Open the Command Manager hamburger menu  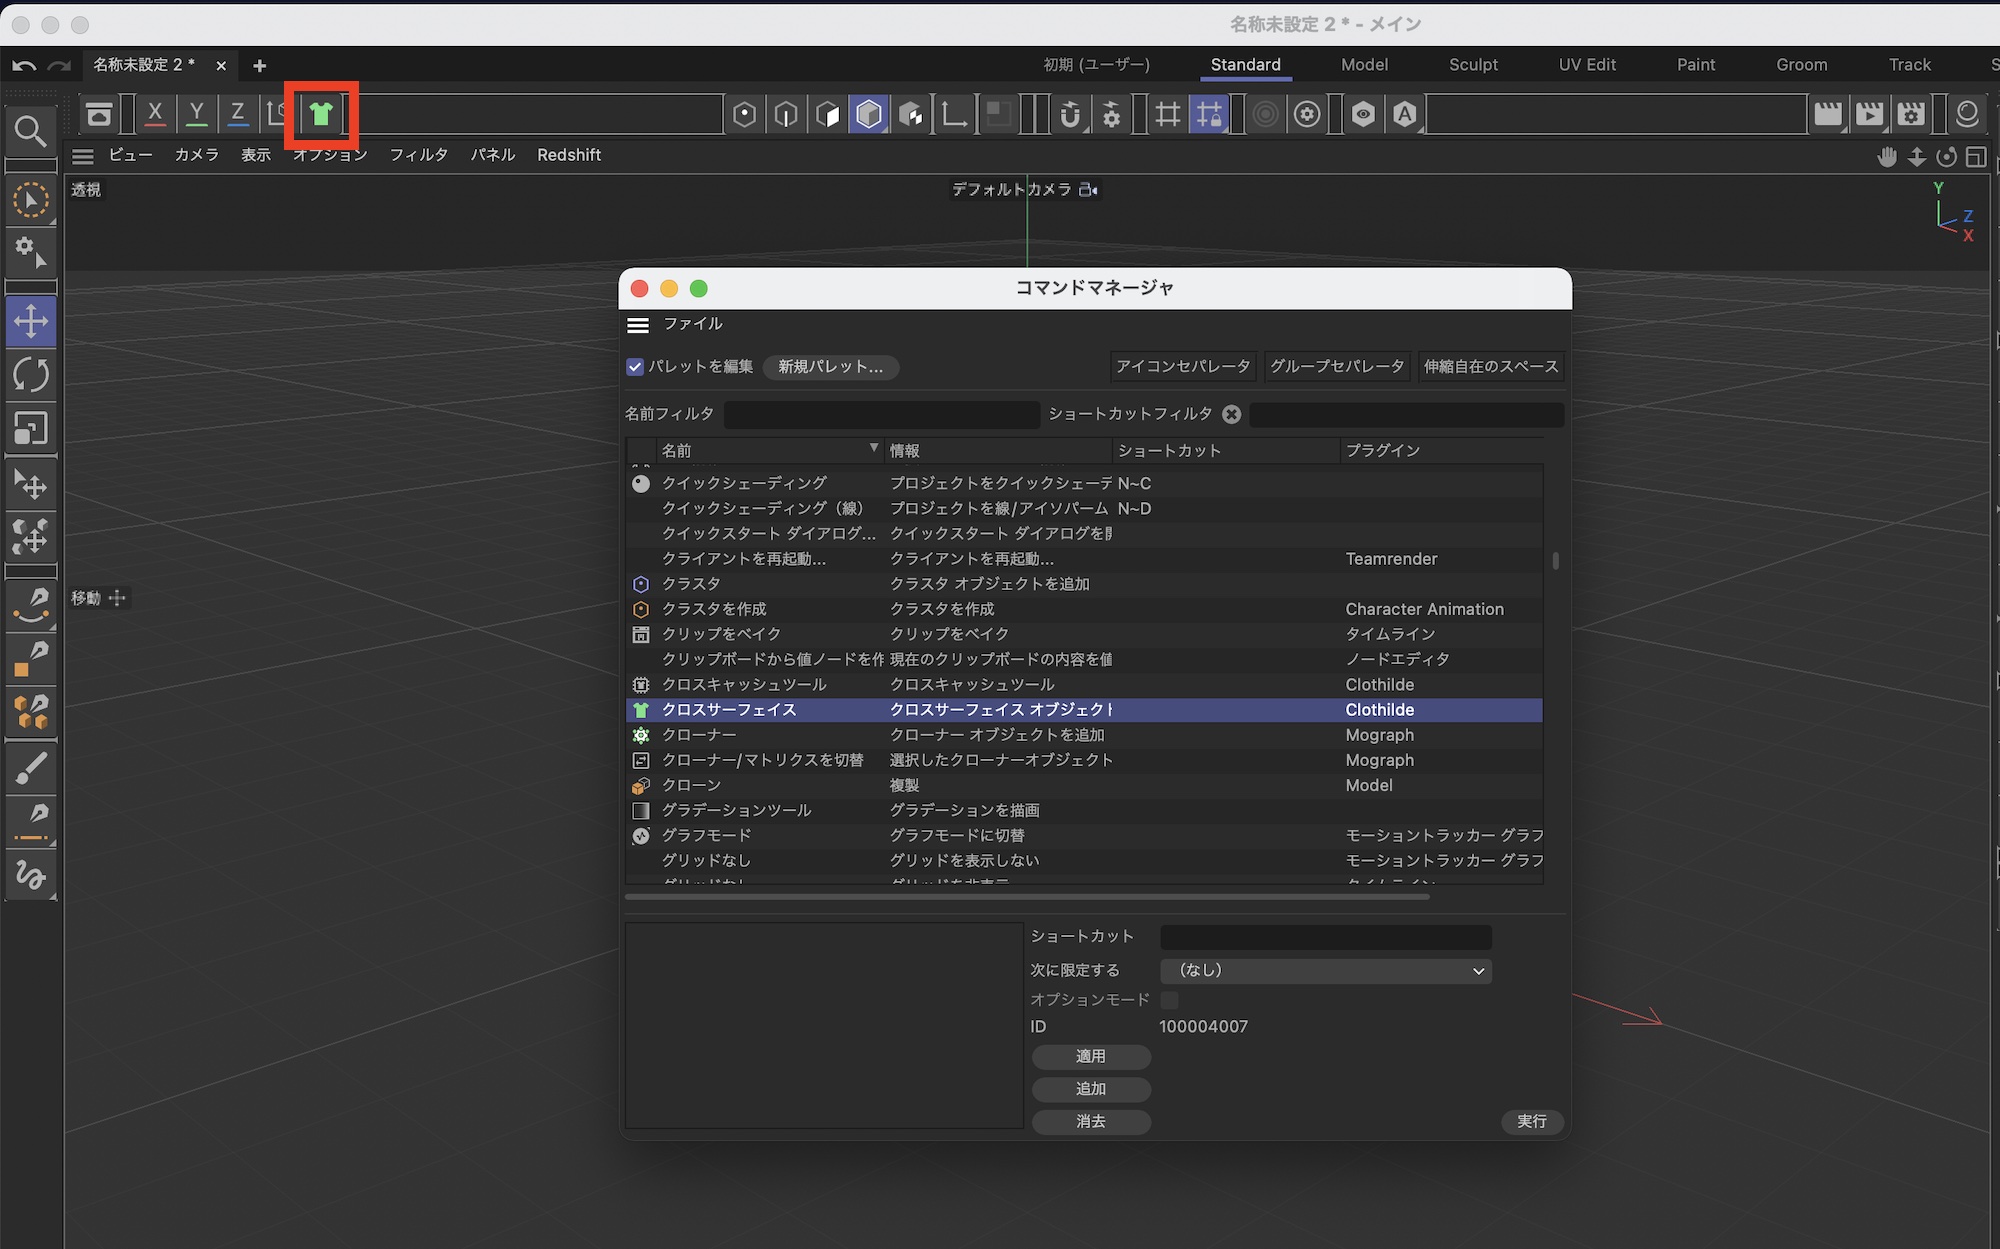(638, 325)
